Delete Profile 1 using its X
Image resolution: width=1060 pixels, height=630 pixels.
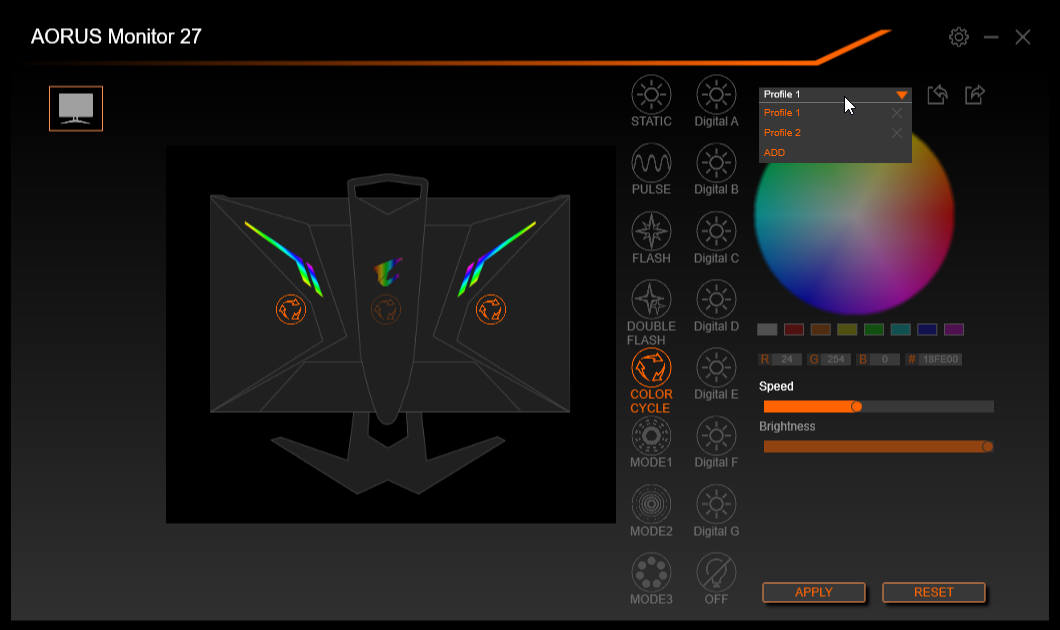click(x=896, y=113)
